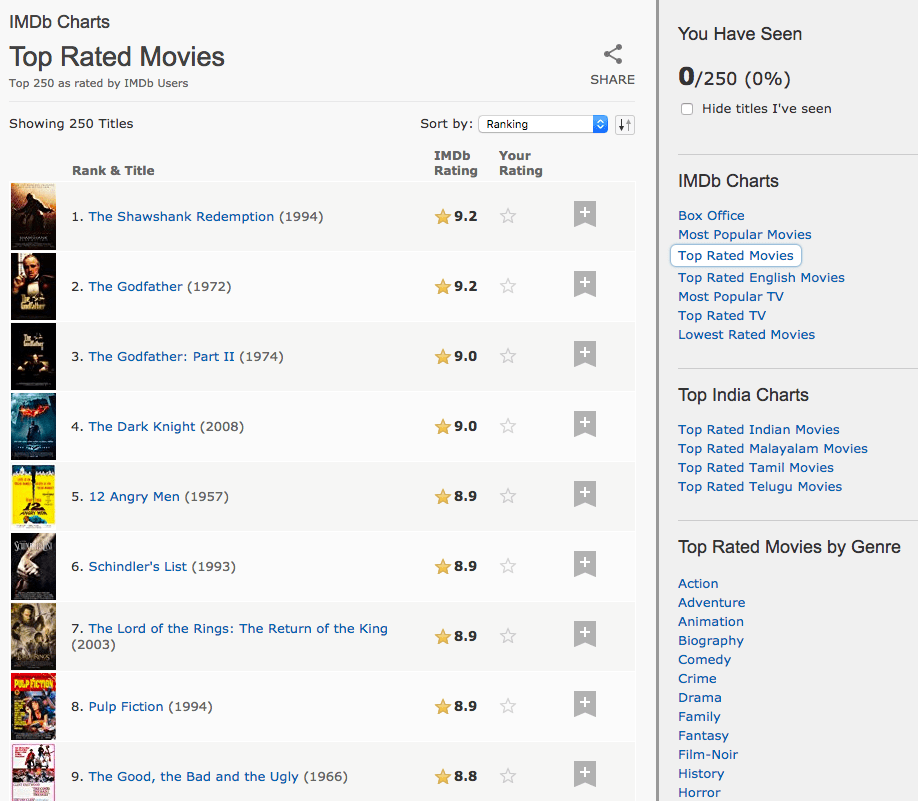The width and height of the screenshot is (918, 801).
Task: Click the ascending/descending sort order icon
Action: pyautogui.click(x=624, y=124)
